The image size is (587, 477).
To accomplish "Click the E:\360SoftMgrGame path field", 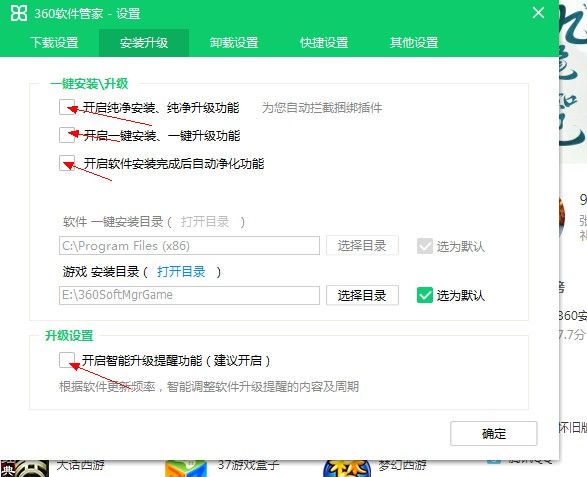I will pyautogui.click(x=189, y=295).
